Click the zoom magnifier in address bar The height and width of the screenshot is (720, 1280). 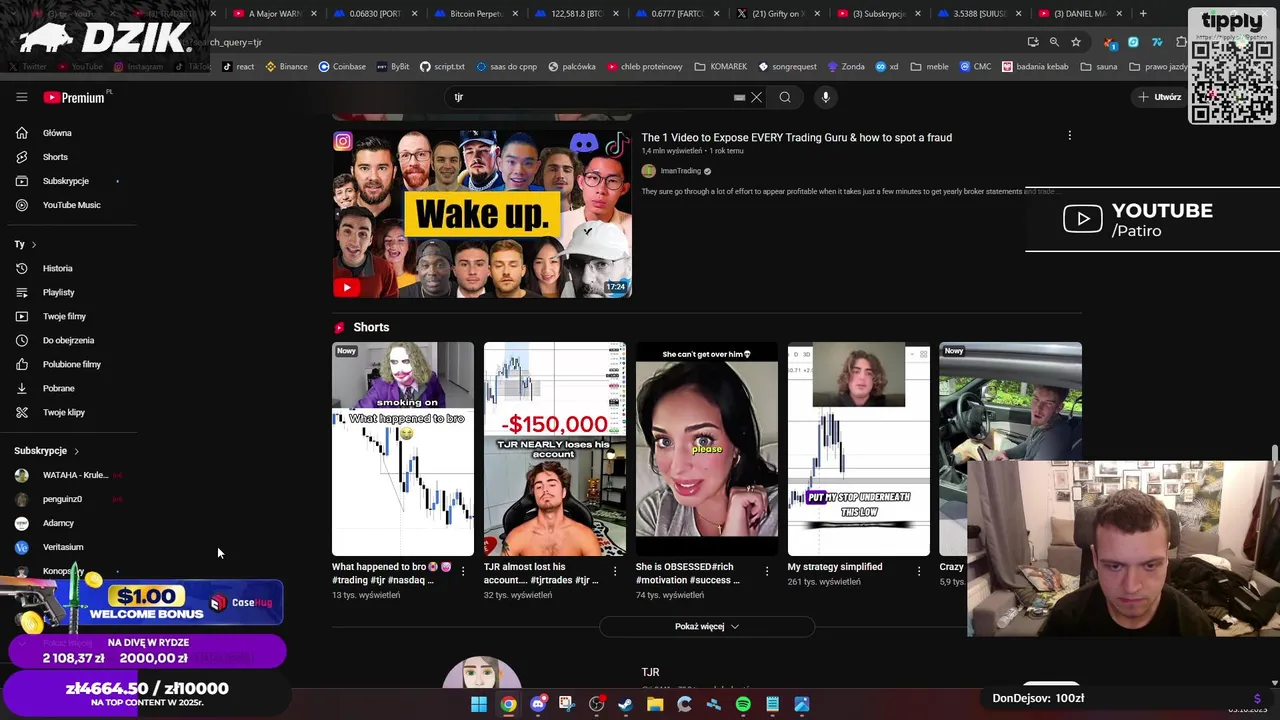pyautogui.click(x=1054, y=42)
